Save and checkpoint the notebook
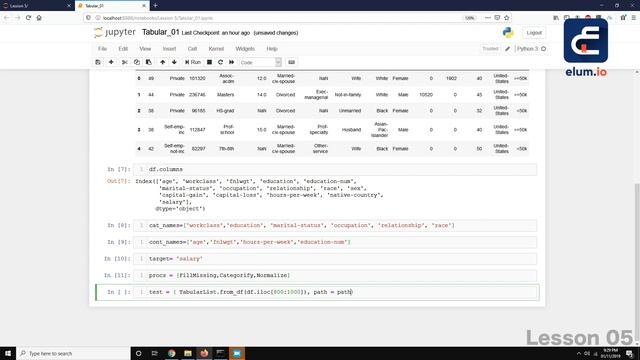The image size is (640, 360). tap(98, 62)
